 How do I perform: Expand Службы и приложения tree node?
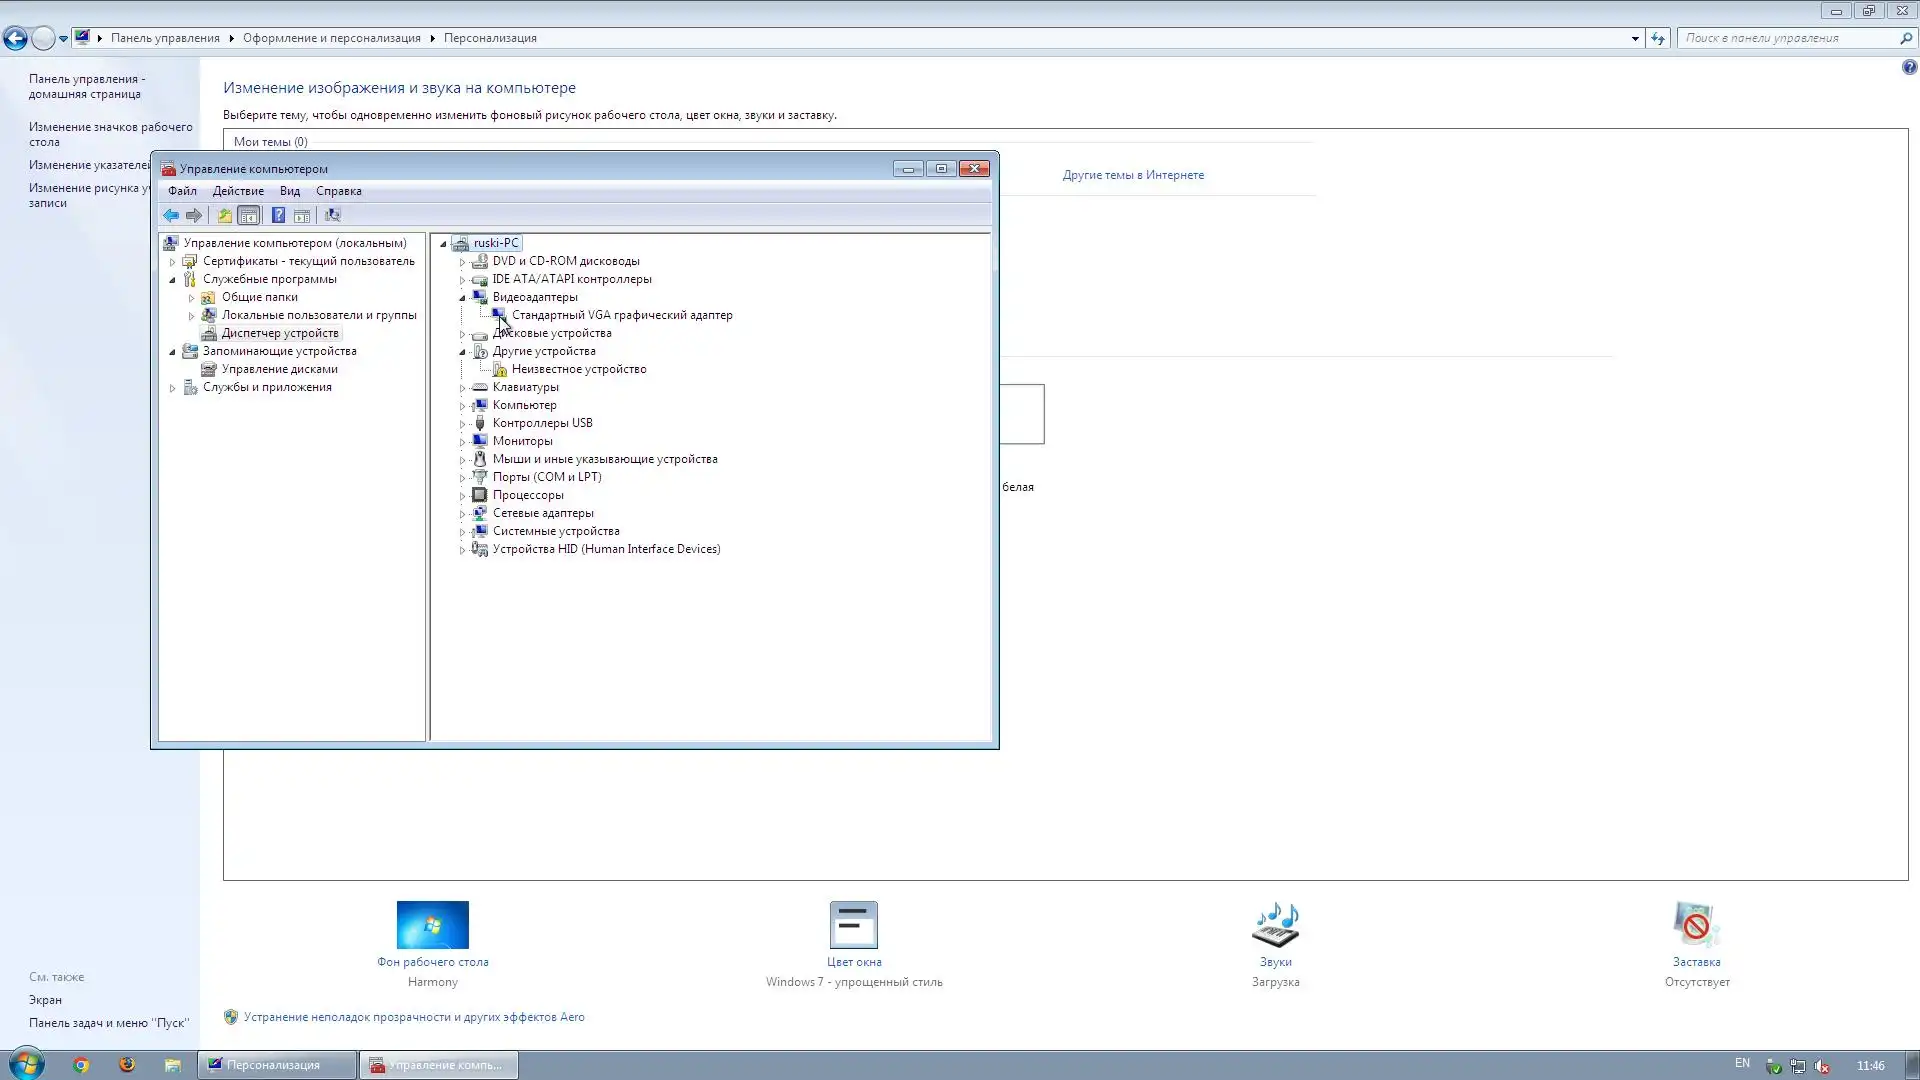coord(172,388)
